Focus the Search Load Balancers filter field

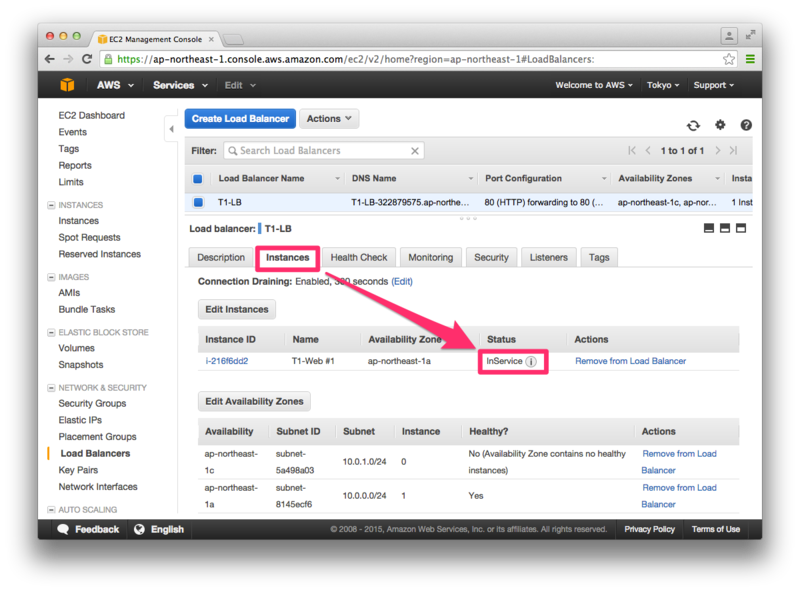(323, 151)
